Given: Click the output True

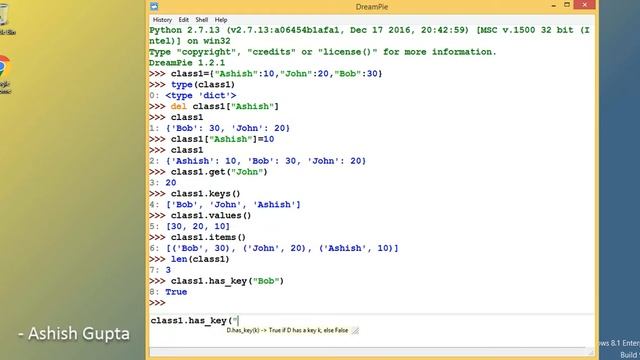Looking at the screenshot, I should pyautogui.click(x=176, y=292).
